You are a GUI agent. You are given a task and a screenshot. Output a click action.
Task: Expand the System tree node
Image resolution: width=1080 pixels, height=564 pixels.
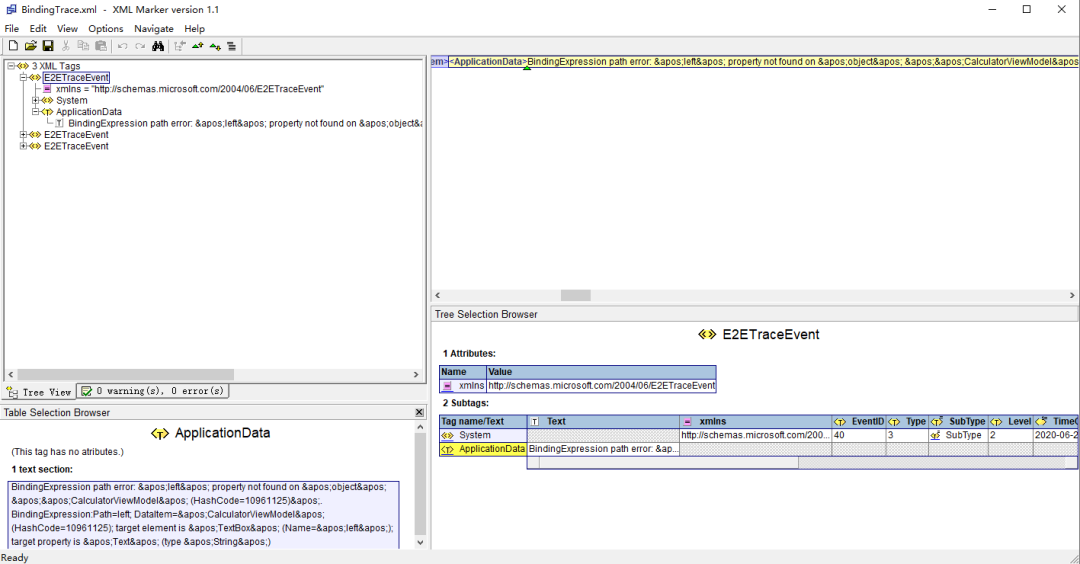(x=35, y=101)
